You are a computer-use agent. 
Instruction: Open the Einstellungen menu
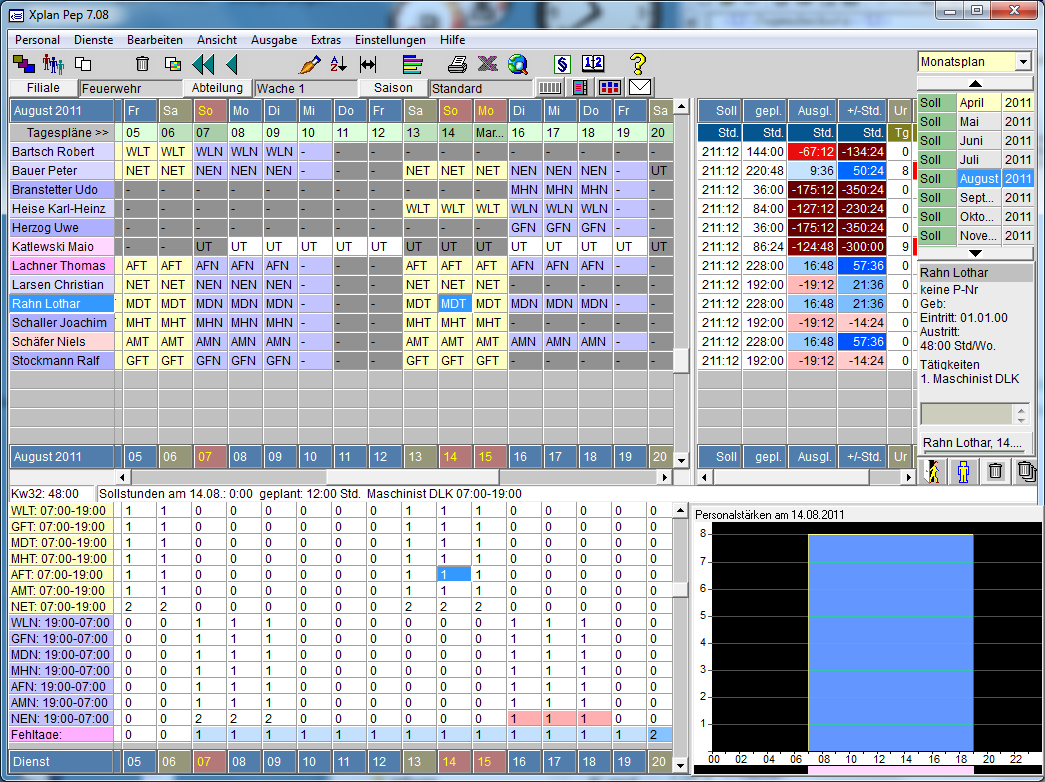pos(390,40)
